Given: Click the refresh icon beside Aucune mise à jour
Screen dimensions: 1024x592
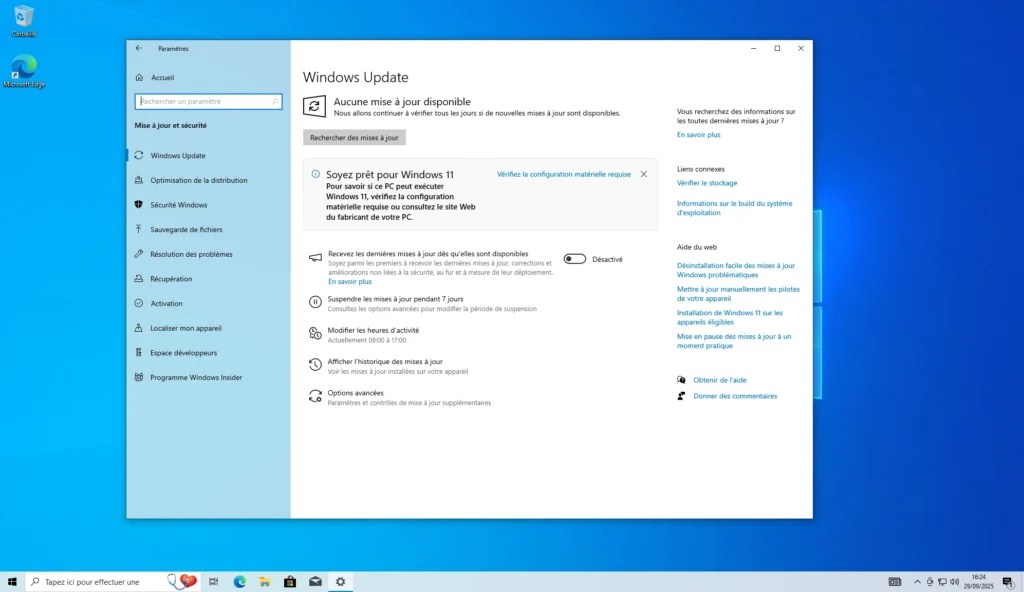Looking at the screenshot, I should 314,106.
